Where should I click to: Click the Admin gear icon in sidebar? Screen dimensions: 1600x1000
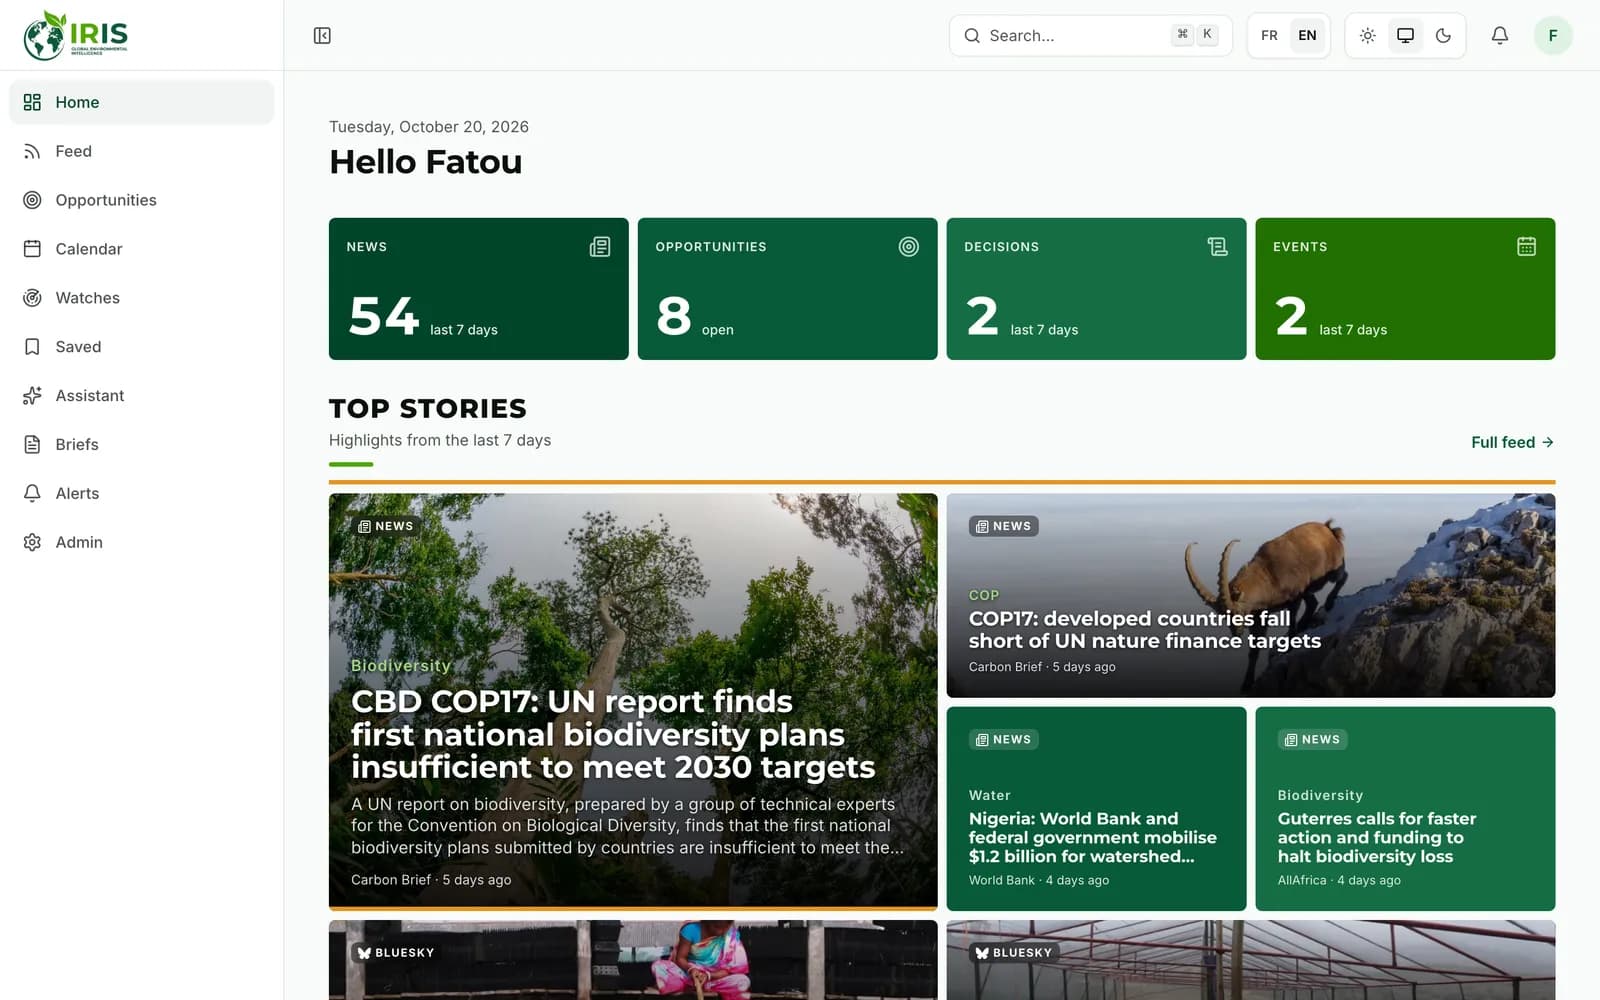tap(32, 542)
